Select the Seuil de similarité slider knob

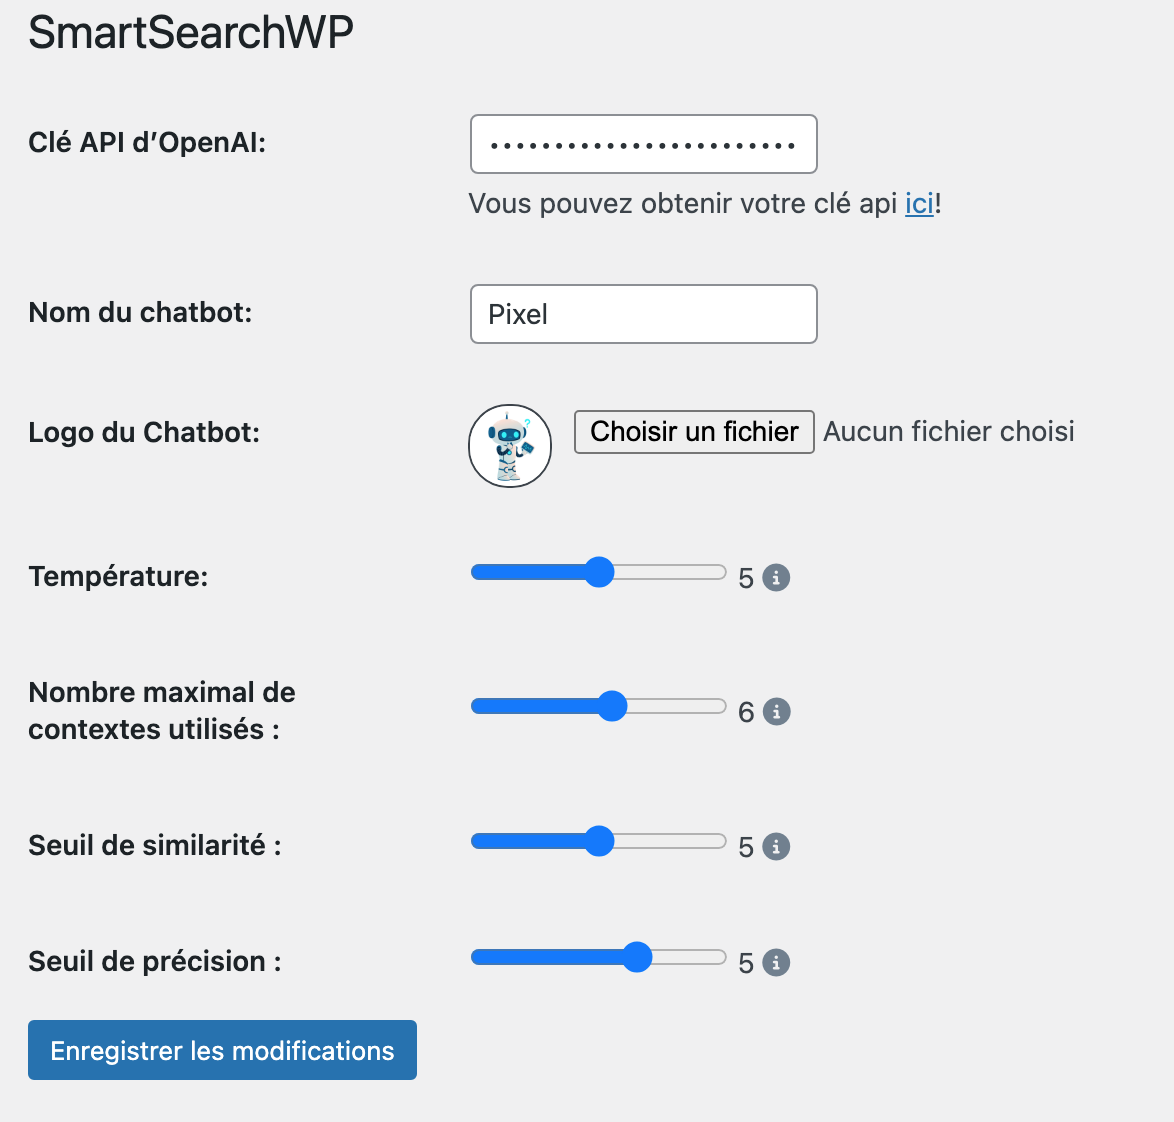(599, 841)
